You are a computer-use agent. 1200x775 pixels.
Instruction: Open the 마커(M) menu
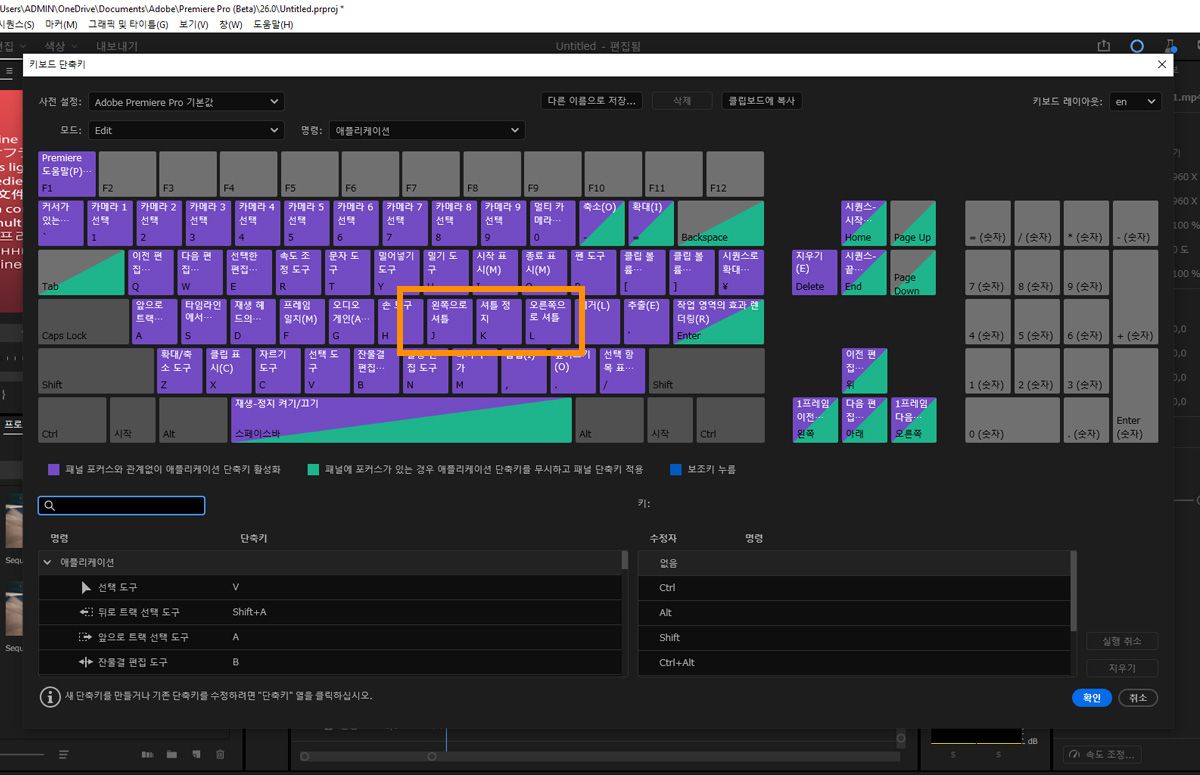61,24
